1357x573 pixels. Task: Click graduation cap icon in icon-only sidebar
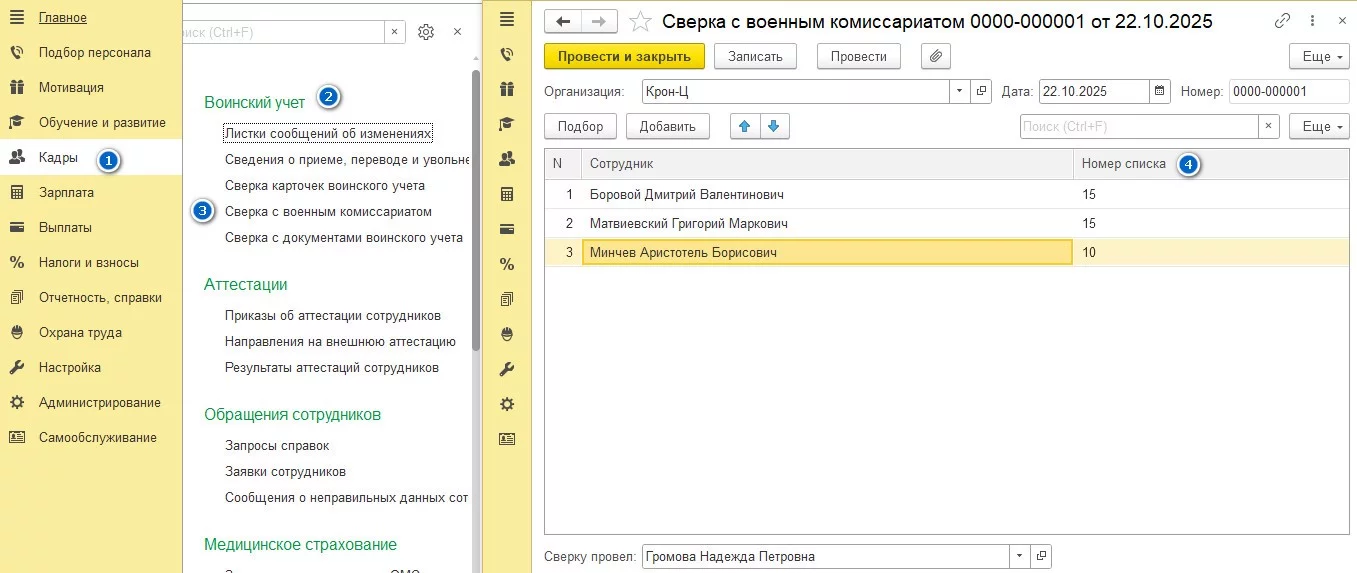pos(507,123)
